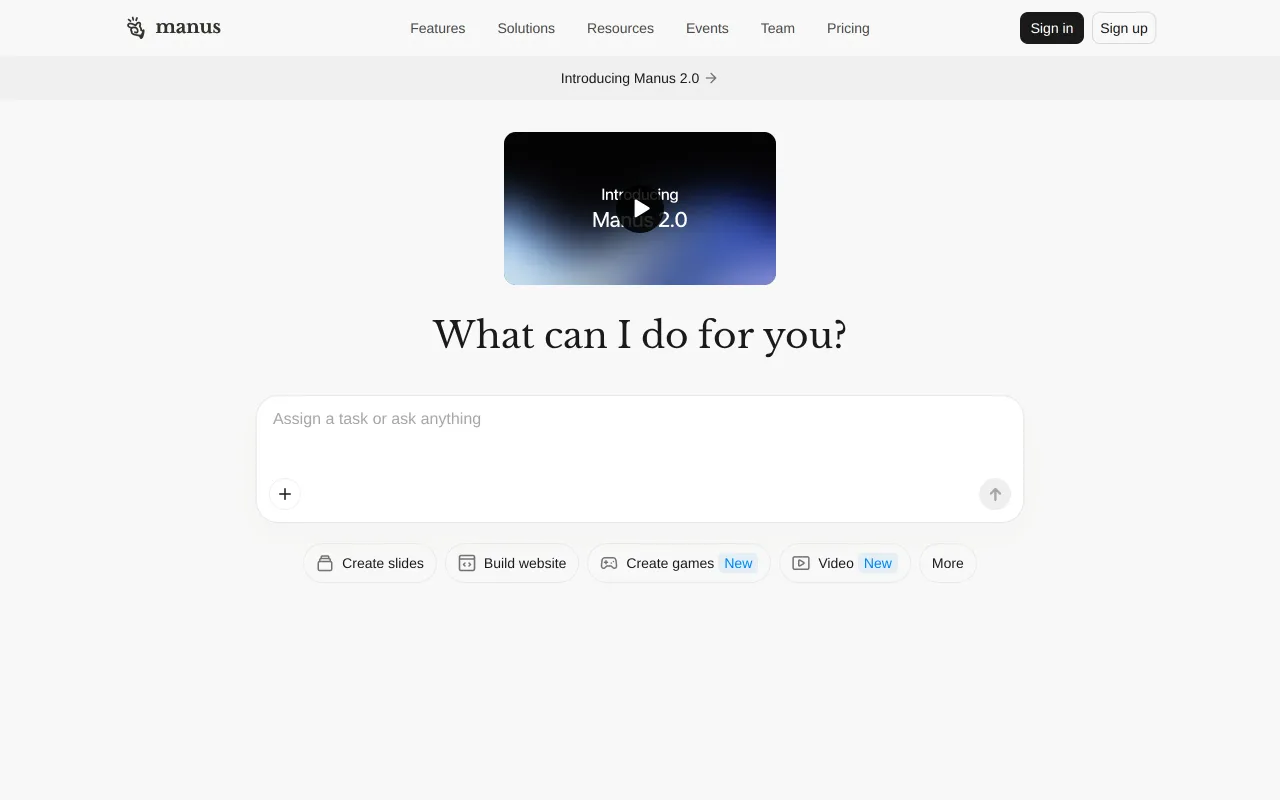
Task: Open the Introducing Manus 2.0 banner link
Action: click(640, 78)
